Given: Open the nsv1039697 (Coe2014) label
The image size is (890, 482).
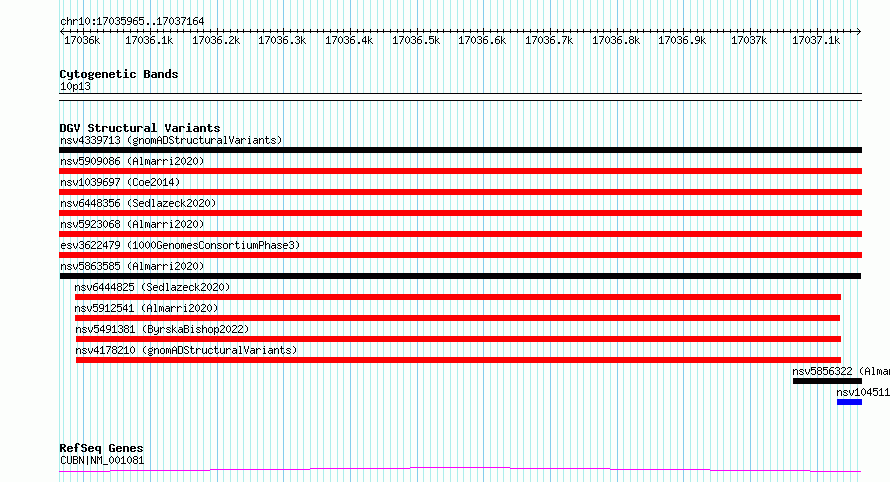Looking at the screenshot, I should 120,182.
